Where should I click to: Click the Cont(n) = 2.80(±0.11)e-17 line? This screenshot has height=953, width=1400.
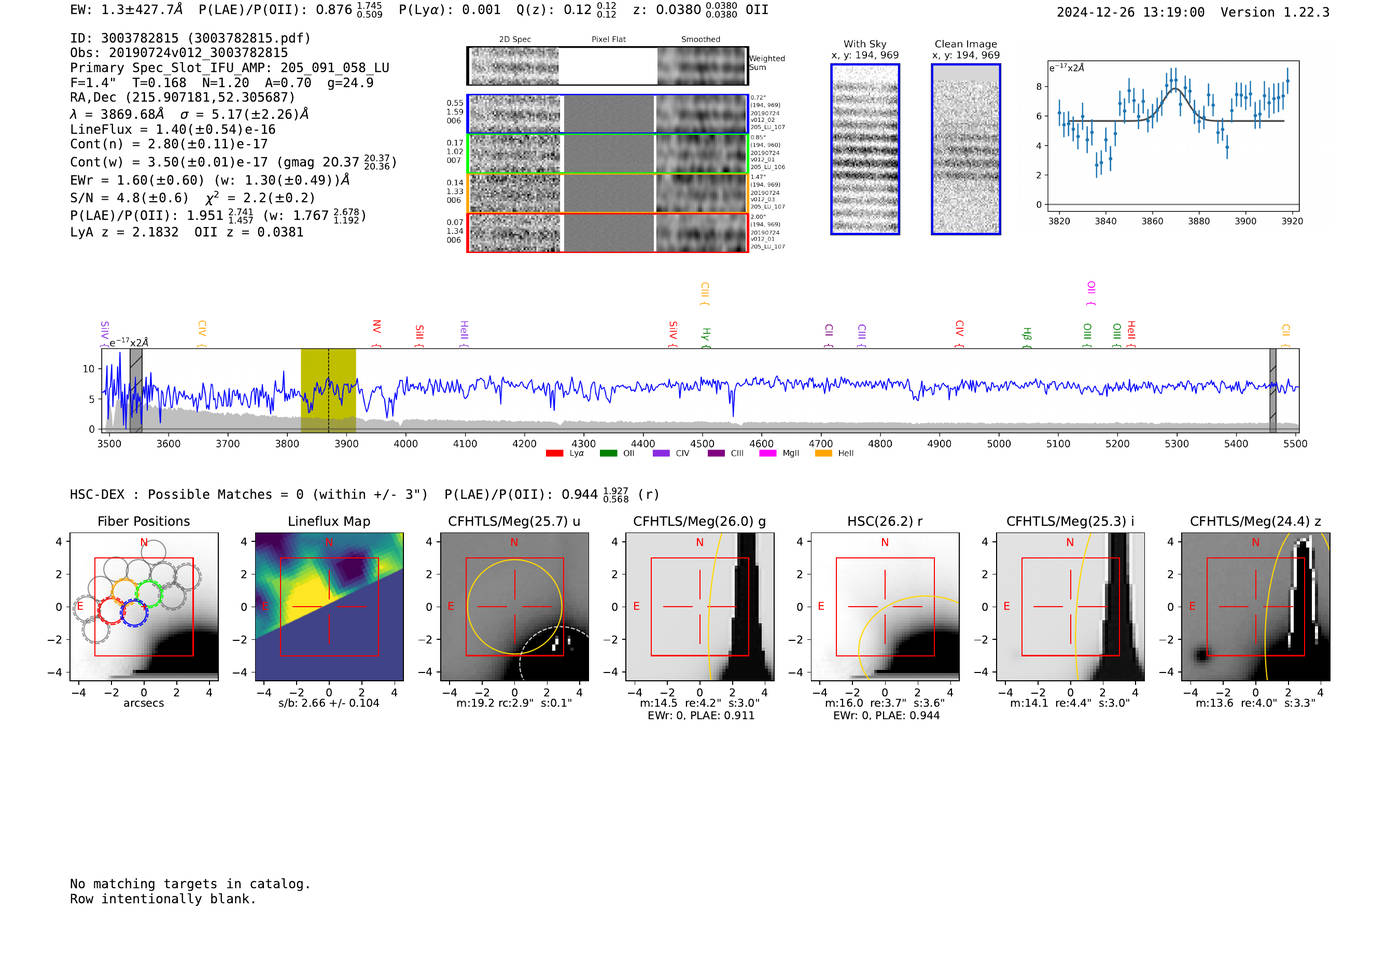tap(169, 144)
